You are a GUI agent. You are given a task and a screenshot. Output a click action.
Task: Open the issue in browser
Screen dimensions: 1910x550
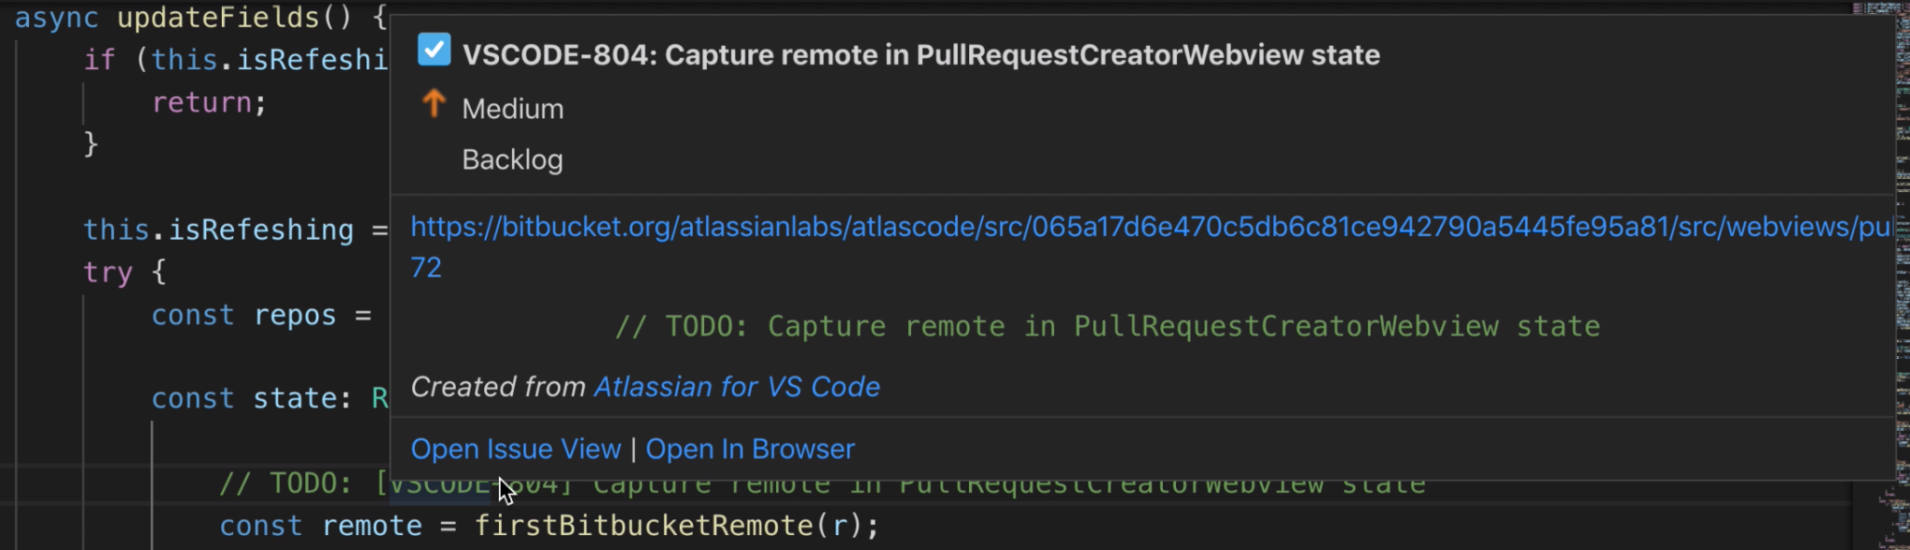tap(750, 449)
